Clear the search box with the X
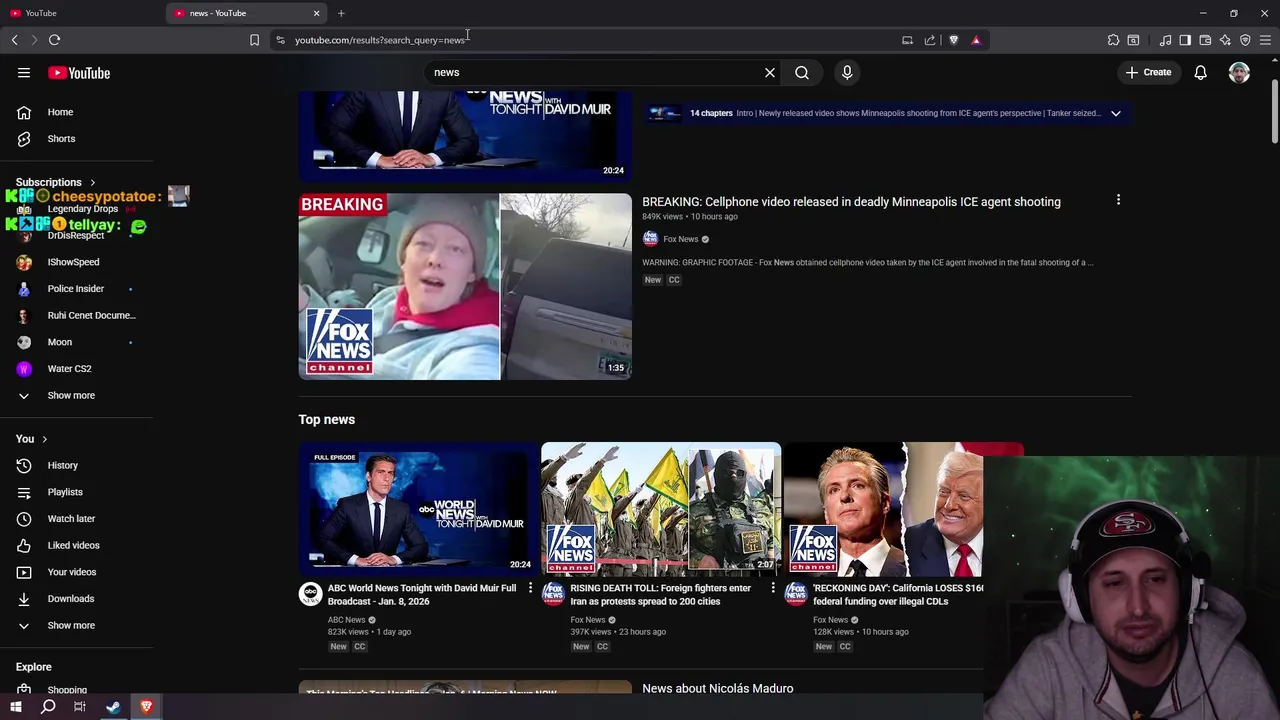The height and width of the screenshot is (720, 1280). coord(770,72)
